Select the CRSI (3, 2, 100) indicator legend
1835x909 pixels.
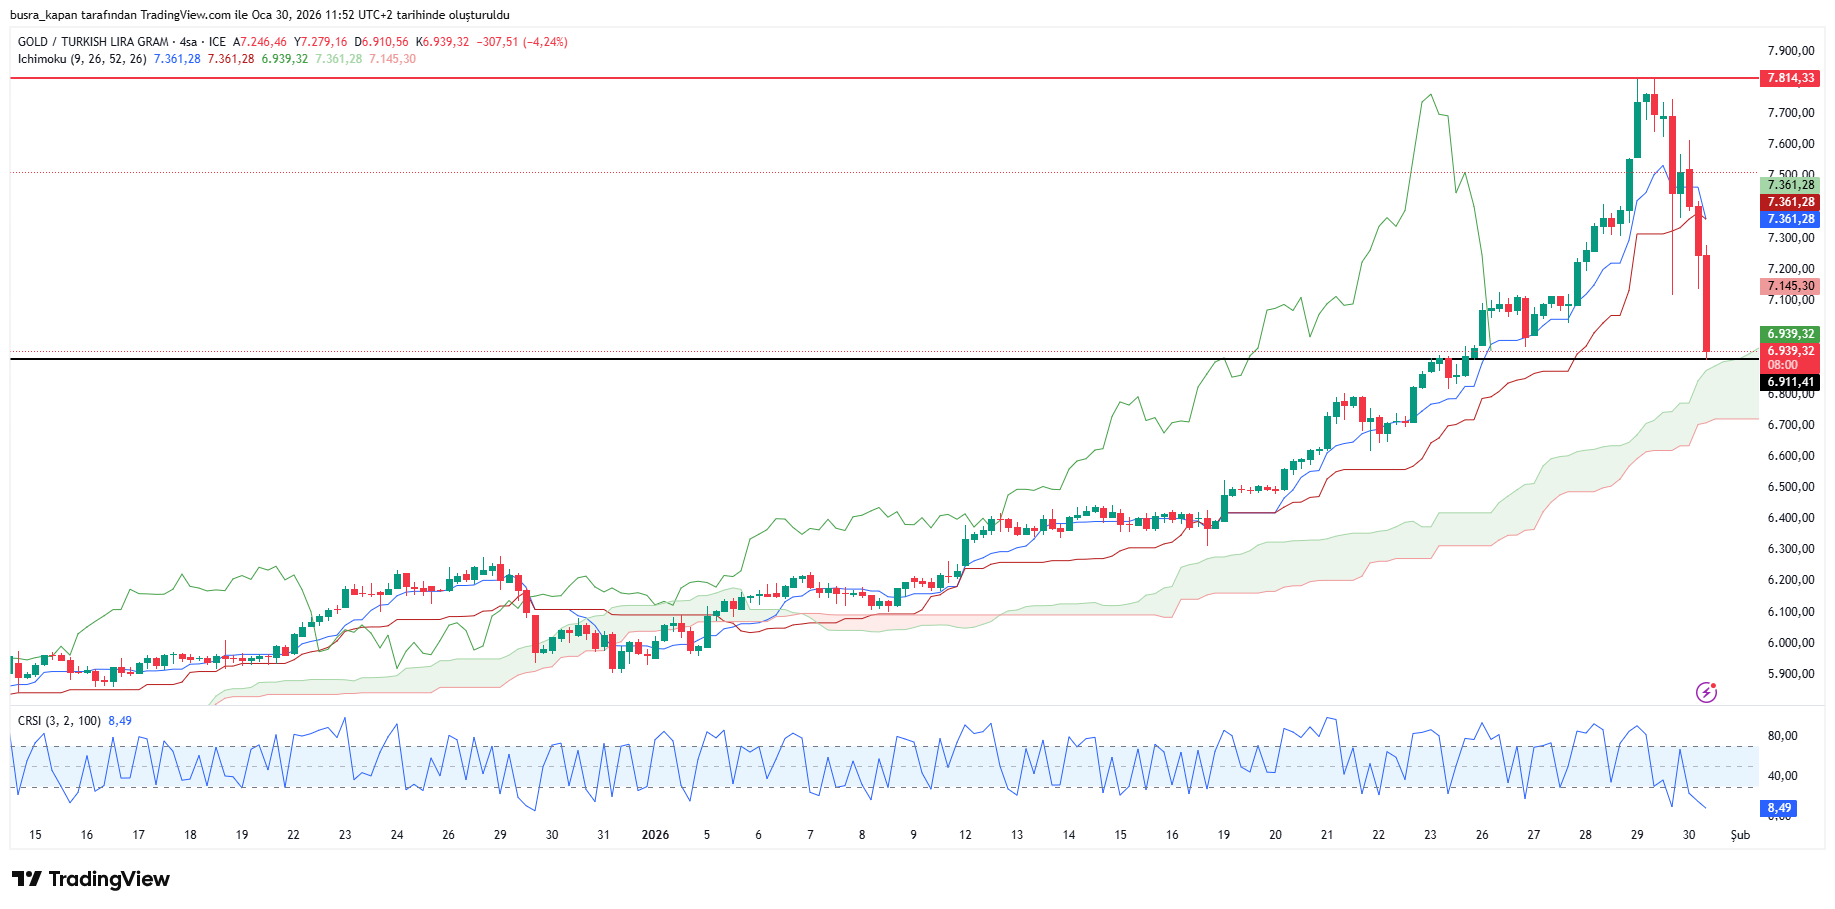(59, 721)
